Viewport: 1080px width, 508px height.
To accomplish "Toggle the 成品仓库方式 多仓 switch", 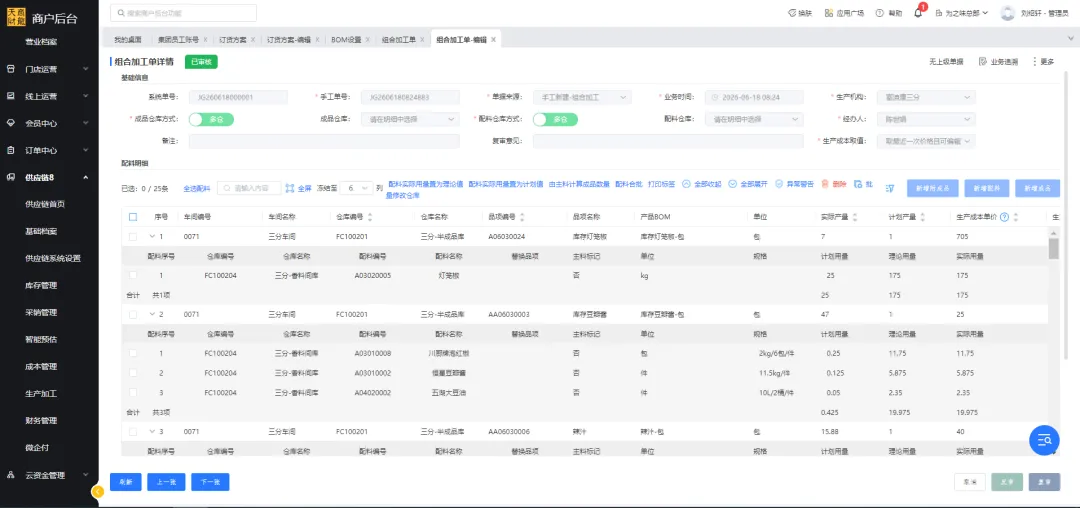I will click(x=211, y=119).
